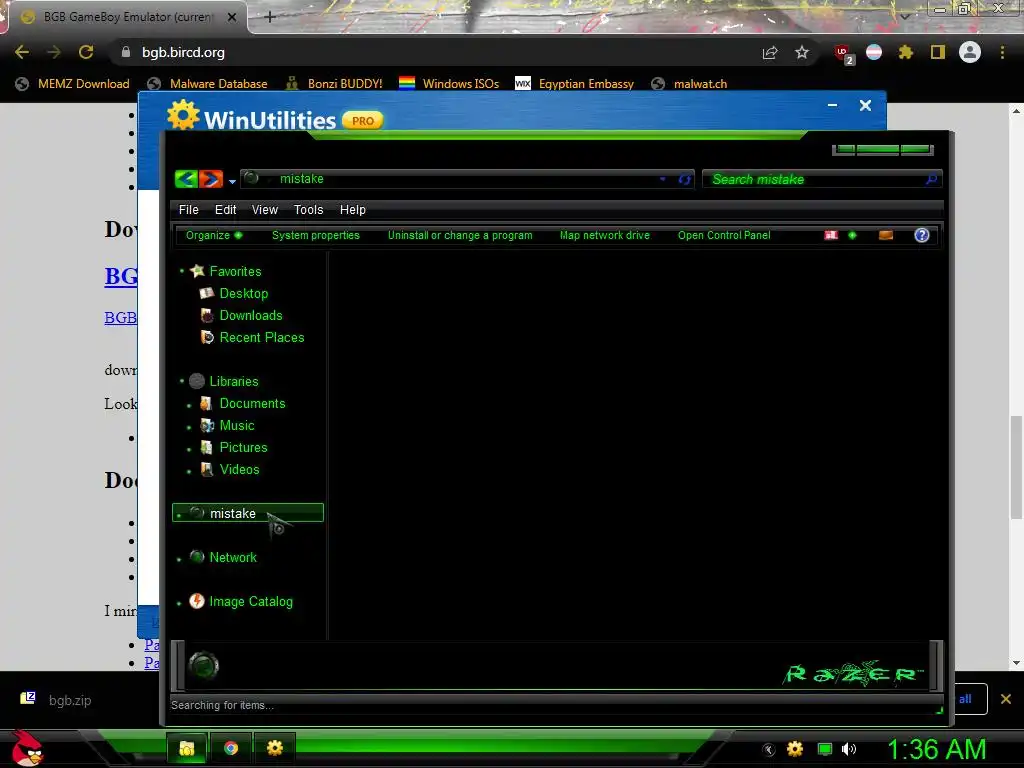Open the Documents library
1024x768 pixels.
pyautogui.click(x=252, y=404)
